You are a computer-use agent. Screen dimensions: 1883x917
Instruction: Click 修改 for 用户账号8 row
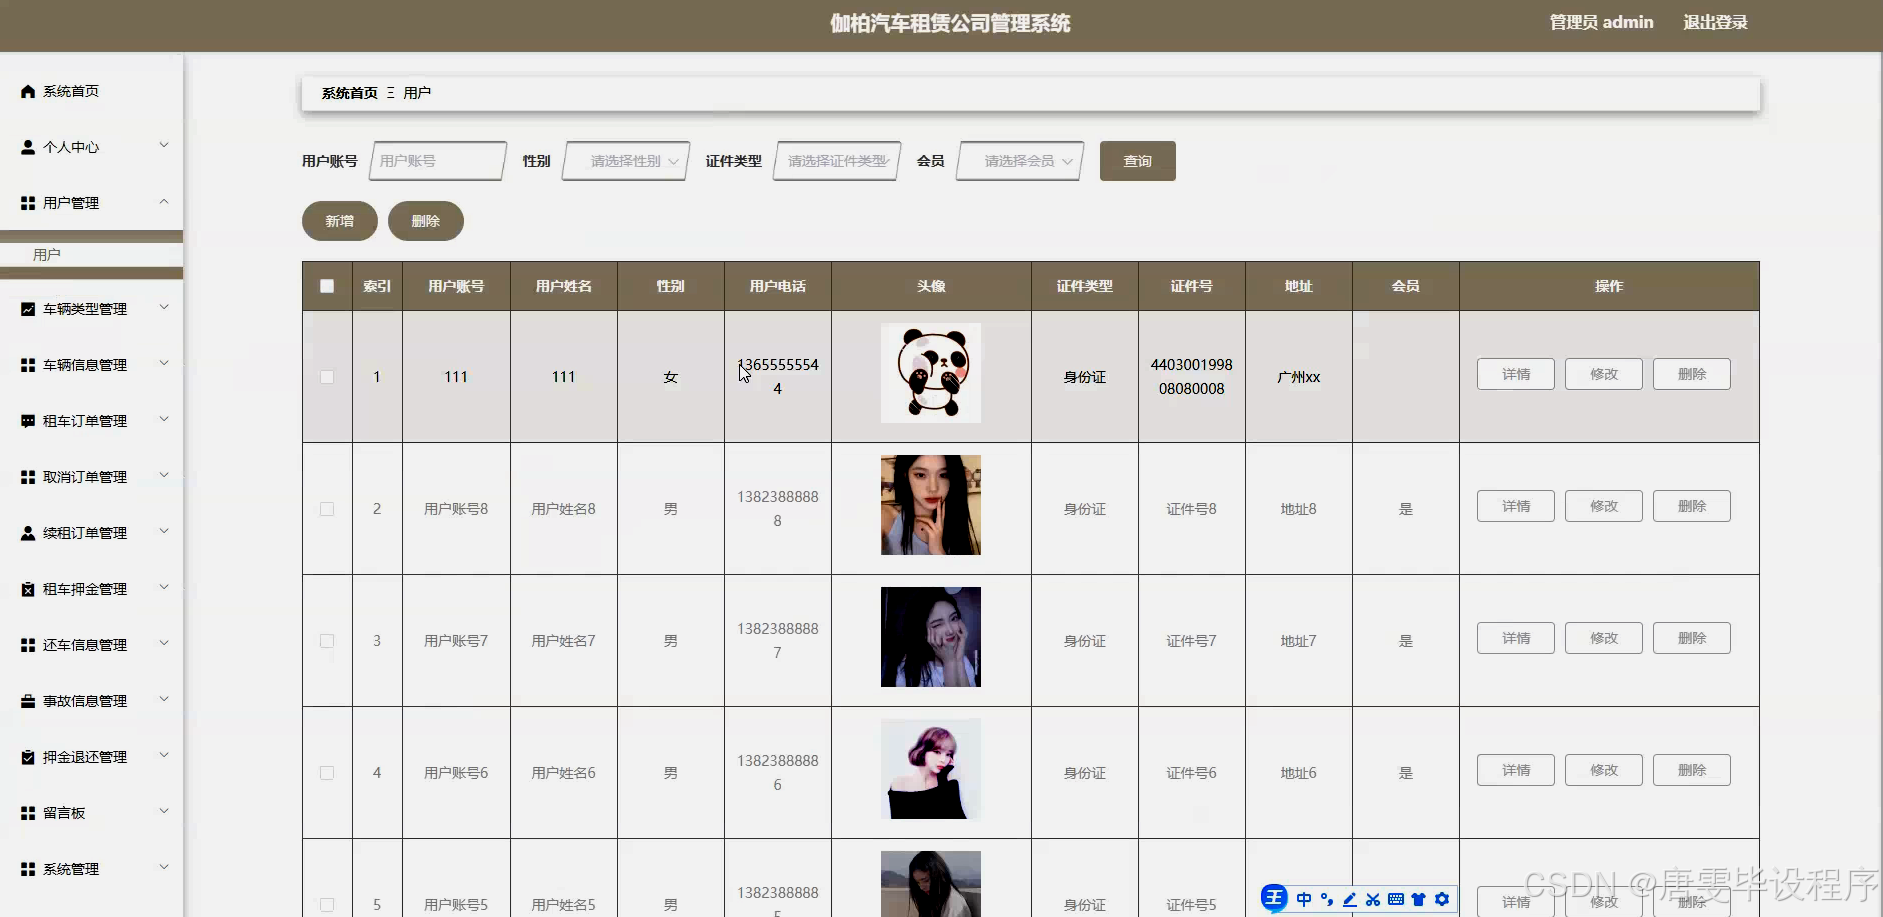pyautogui.click(x=1604, y=506)
